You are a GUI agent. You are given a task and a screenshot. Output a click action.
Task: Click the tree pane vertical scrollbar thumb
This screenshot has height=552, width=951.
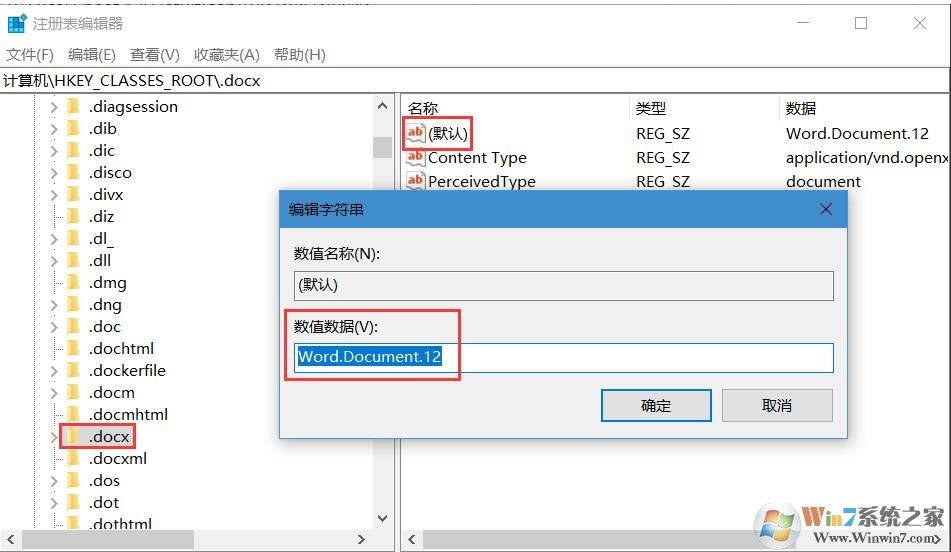click(382, 147)
